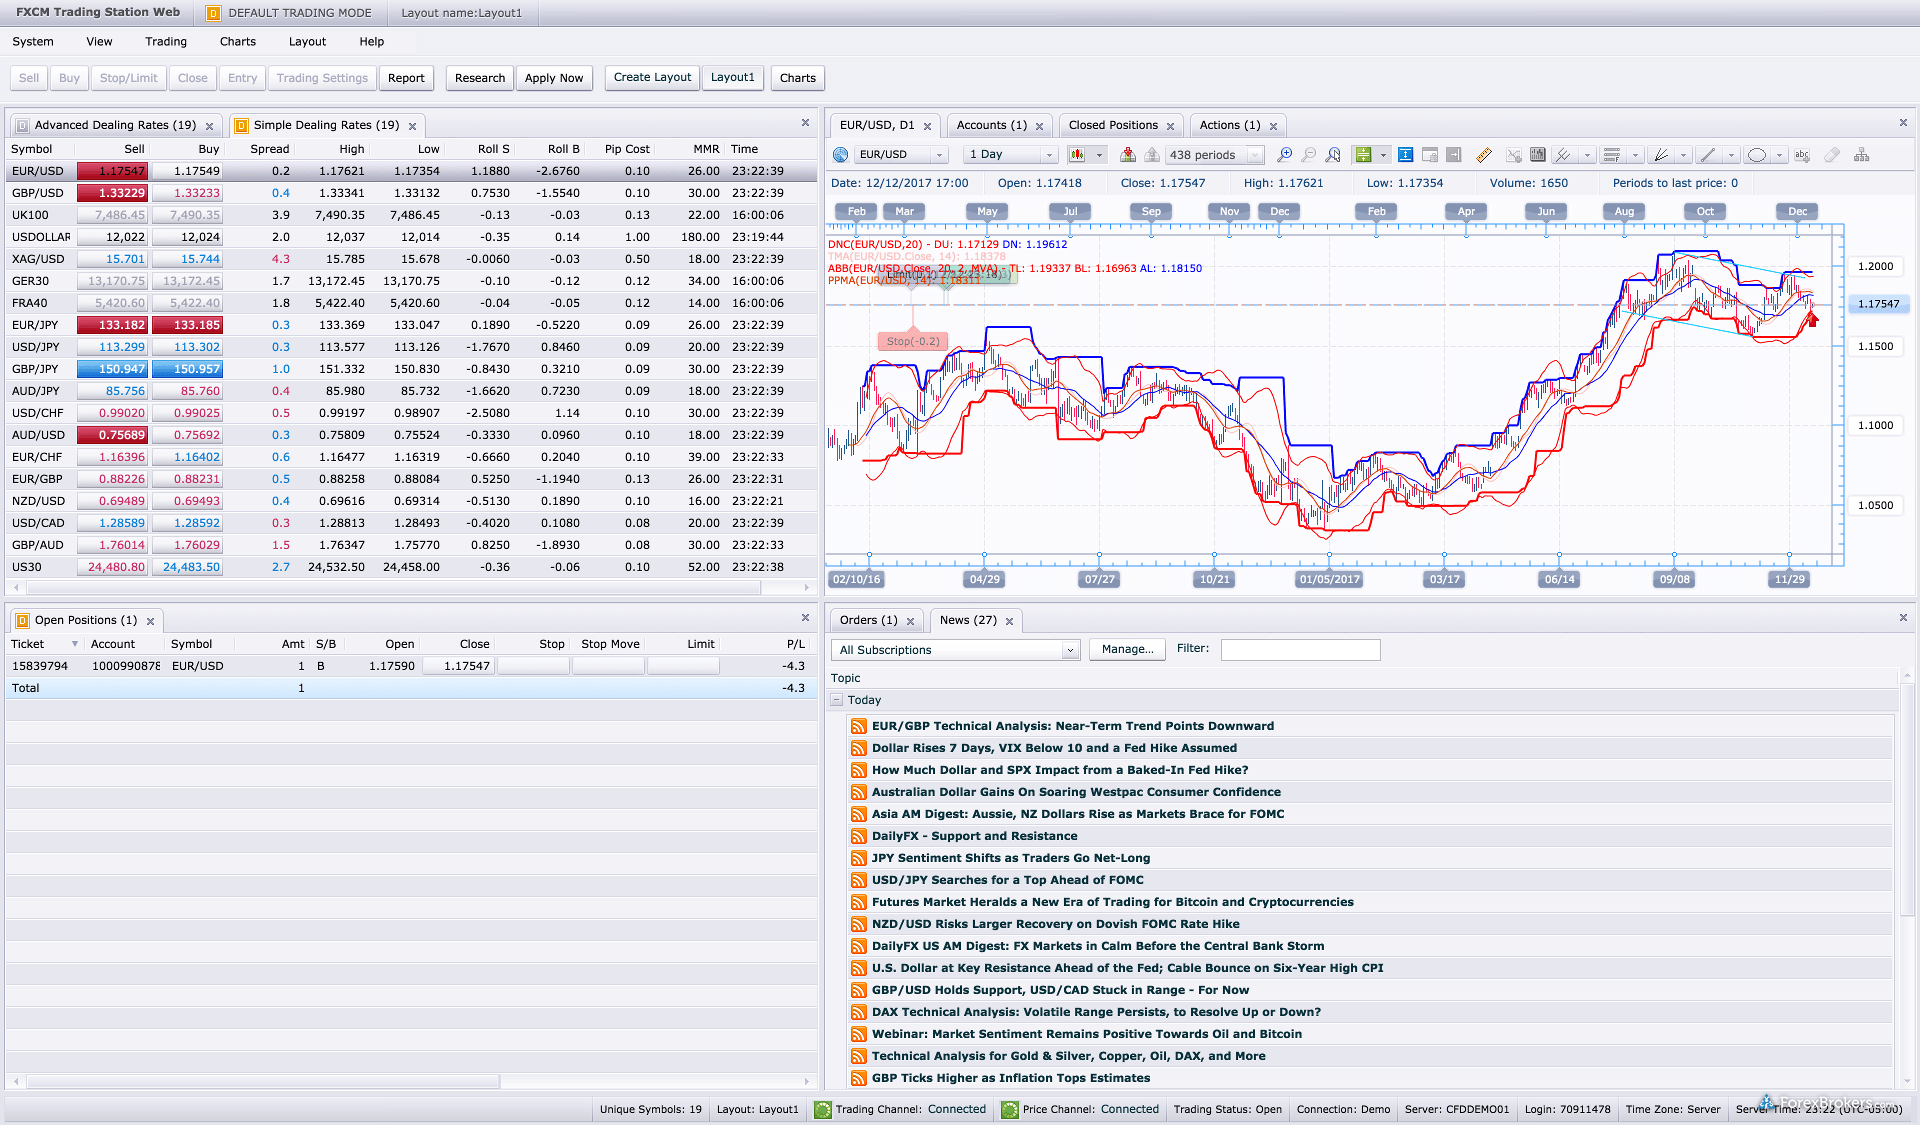This screenshot has width=1920, height=1125.
Task: Click the Price Channel status icon
Action: (x=1010, y=1109)
